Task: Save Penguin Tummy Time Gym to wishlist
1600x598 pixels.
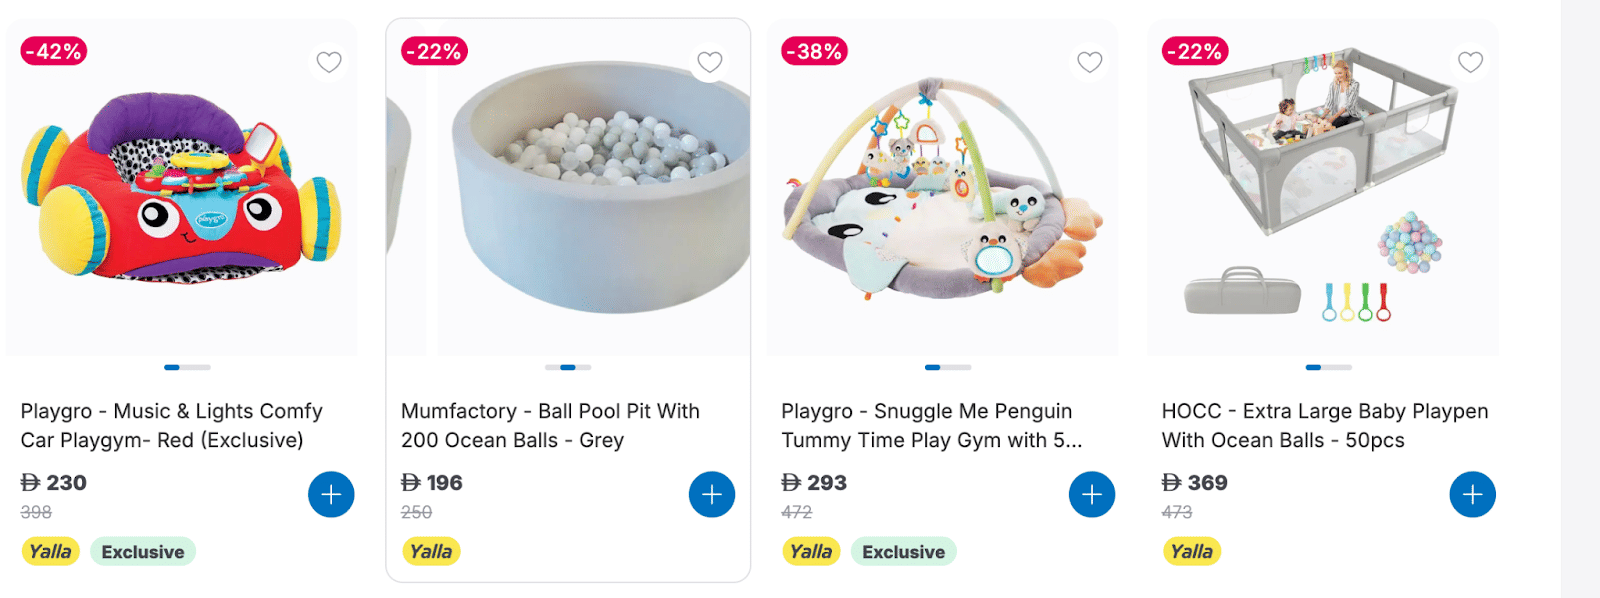Action: 1090,62
